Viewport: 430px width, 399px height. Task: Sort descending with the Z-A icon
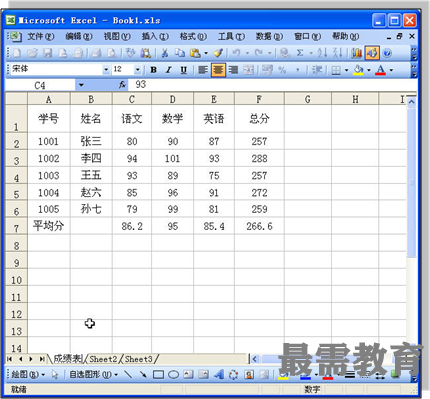338,53
